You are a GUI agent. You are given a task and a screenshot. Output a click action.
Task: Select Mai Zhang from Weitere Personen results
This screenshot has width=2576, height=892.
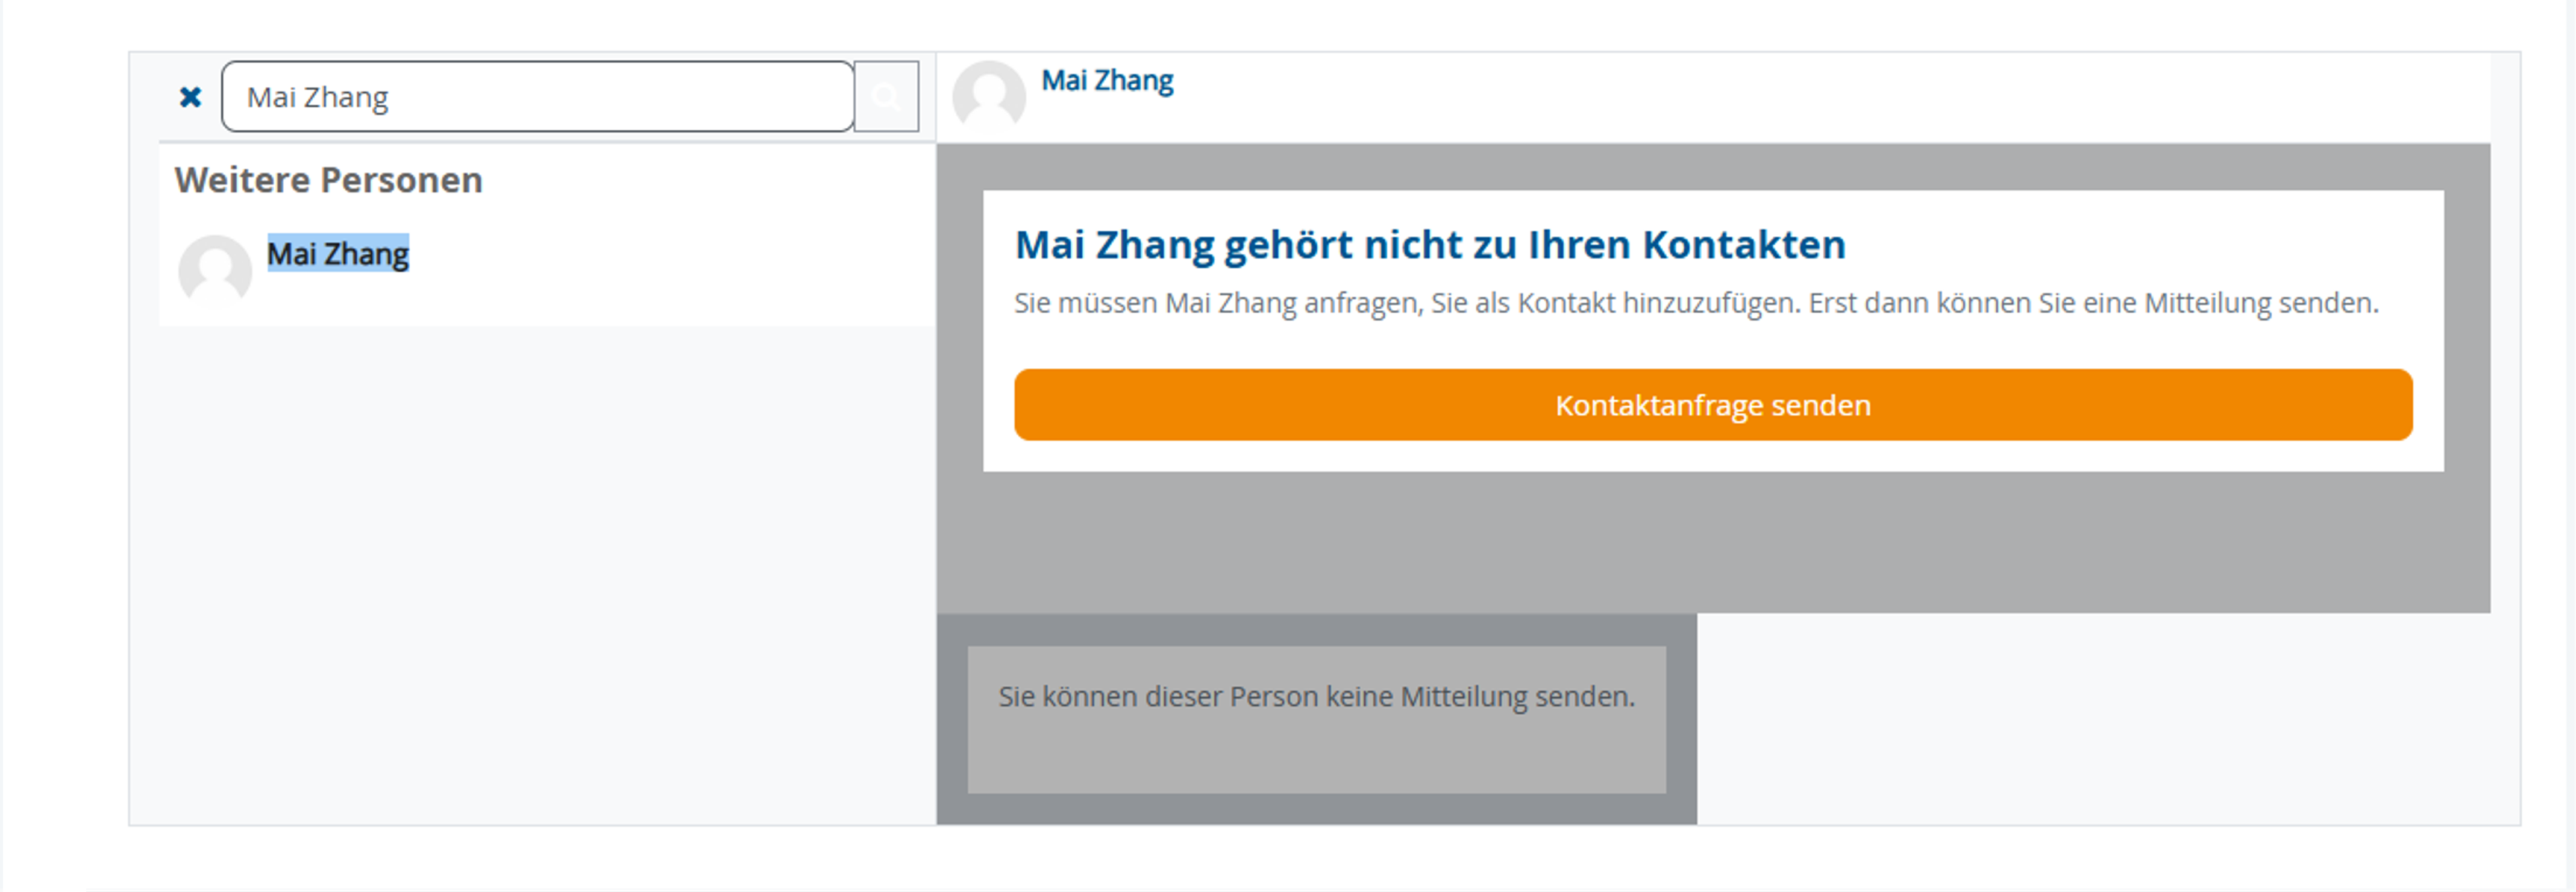point(338,253)
